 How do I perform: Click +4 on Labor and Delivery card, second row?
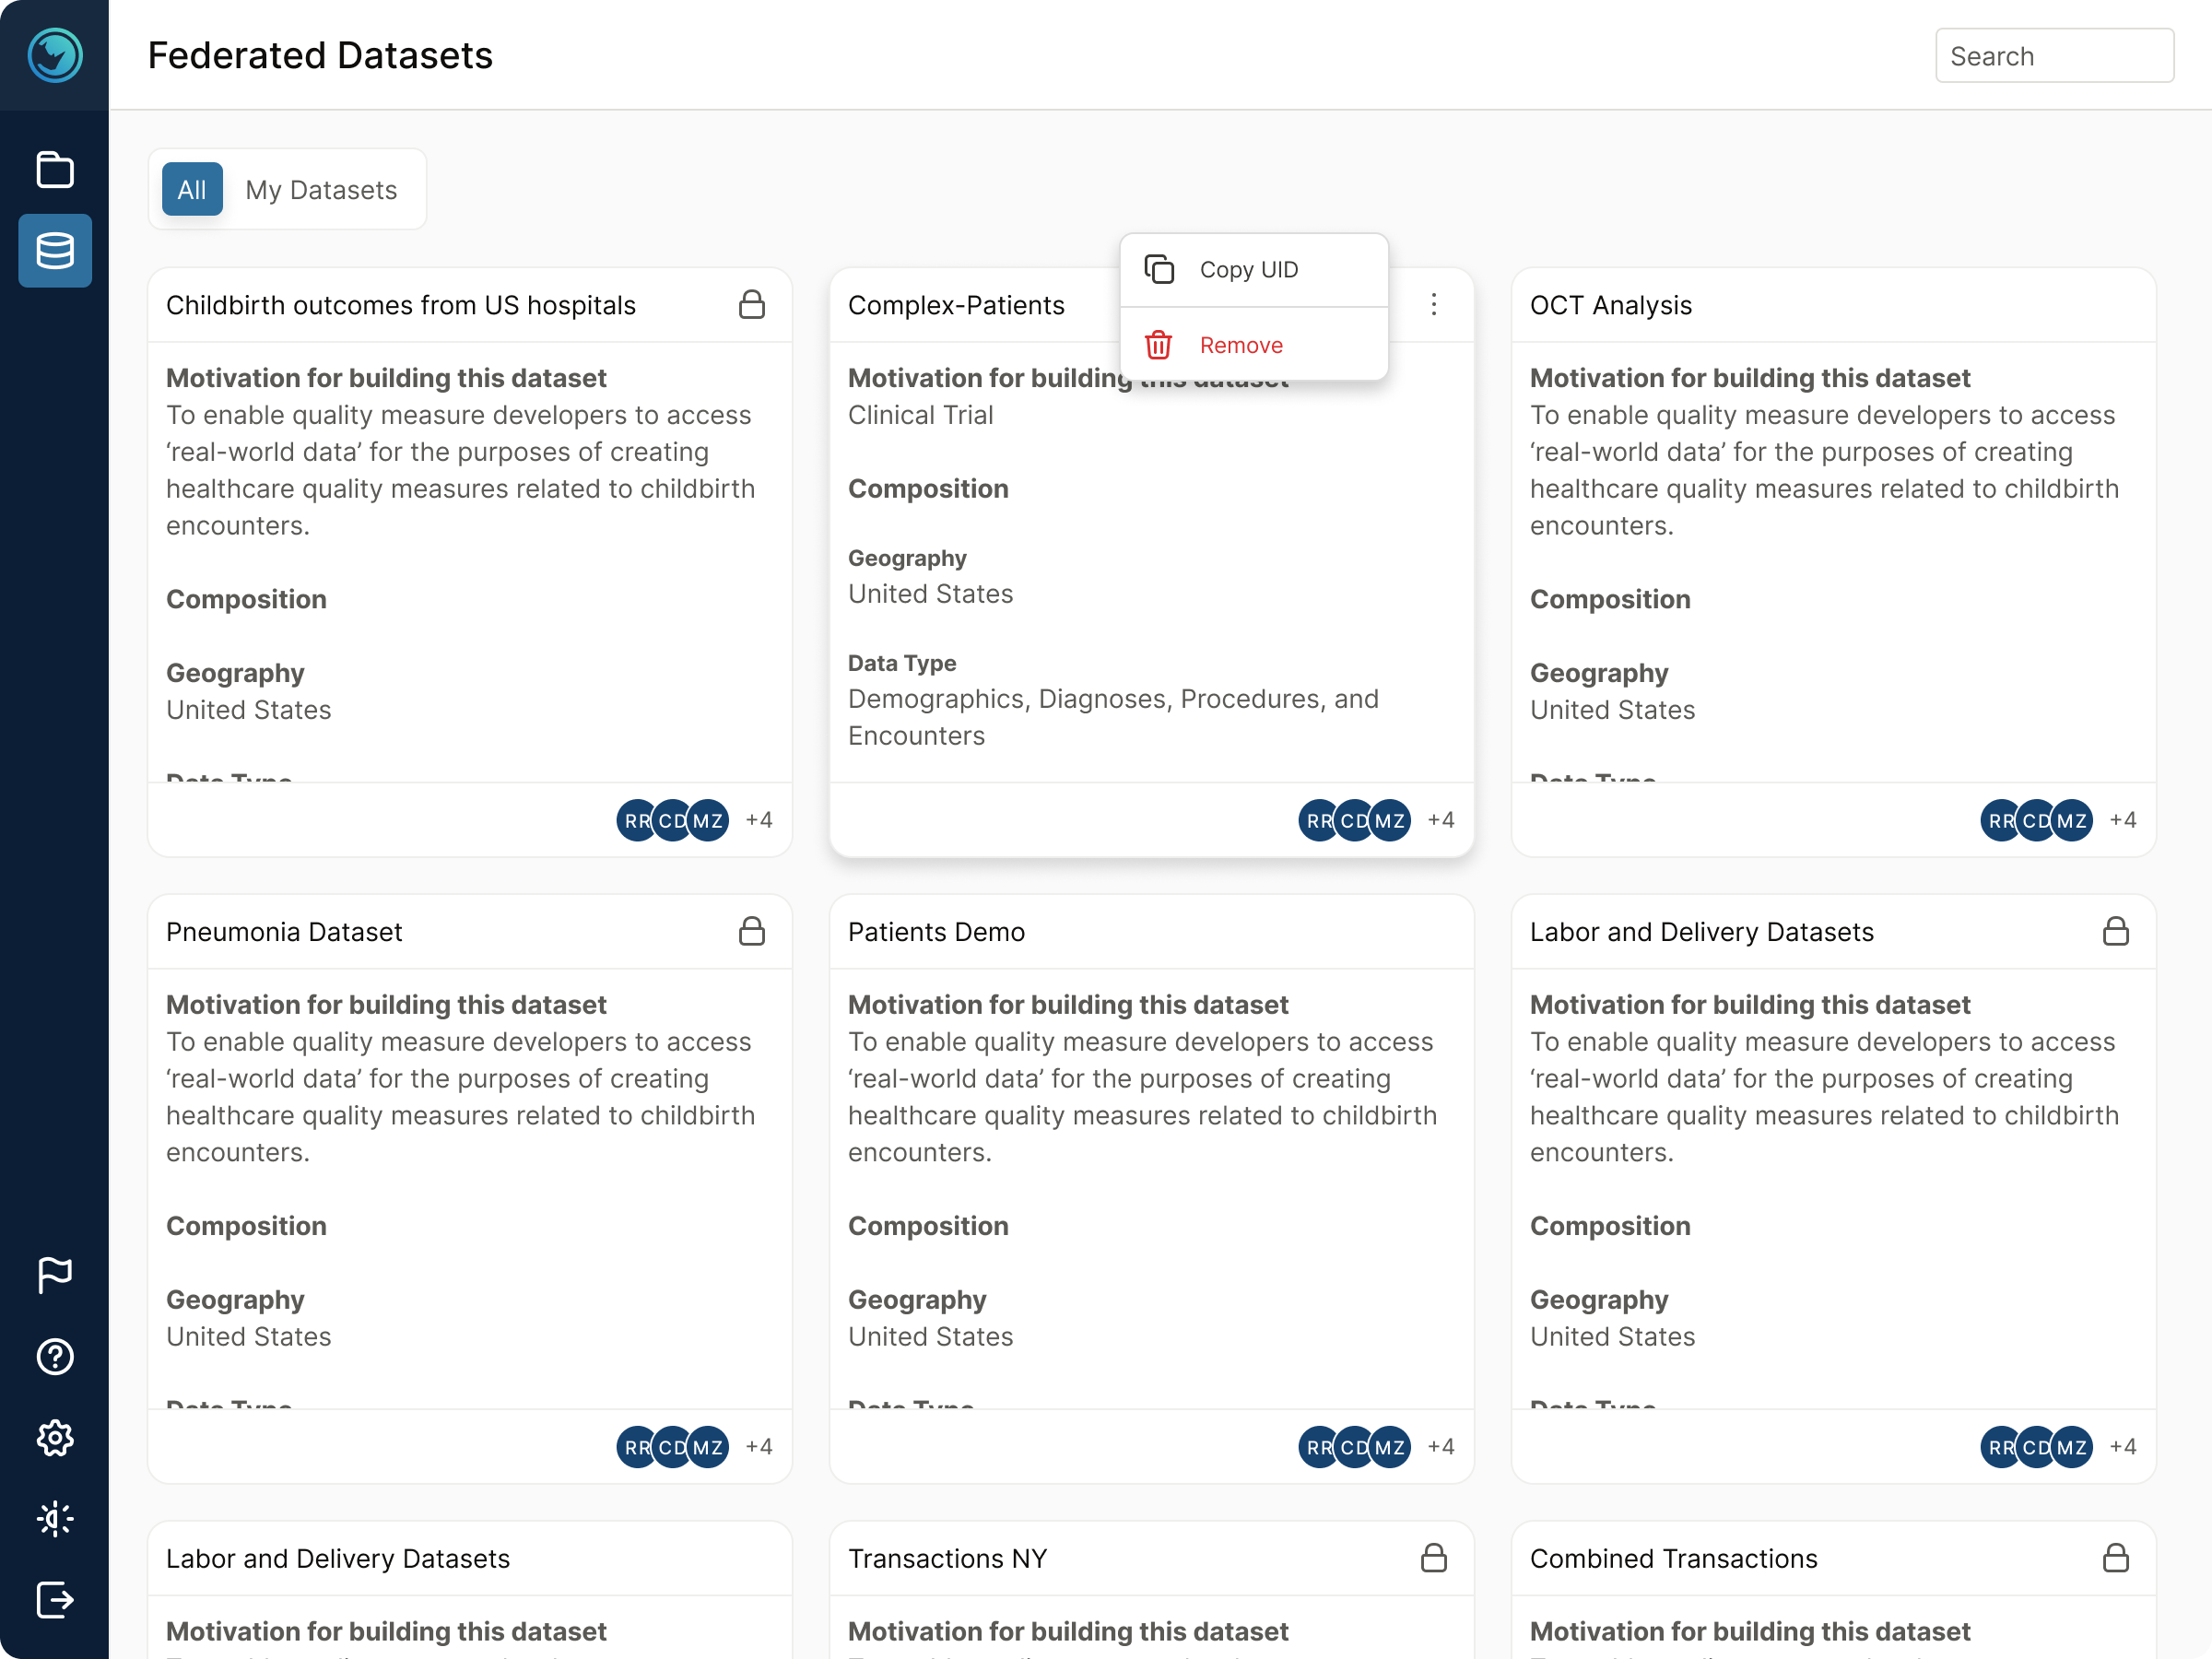[2123, 1446]
